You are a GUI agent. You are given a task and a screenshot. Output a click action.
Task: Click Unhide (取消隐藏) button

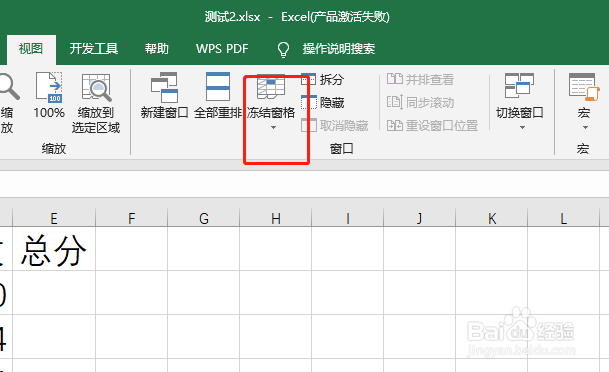(334, 125)
